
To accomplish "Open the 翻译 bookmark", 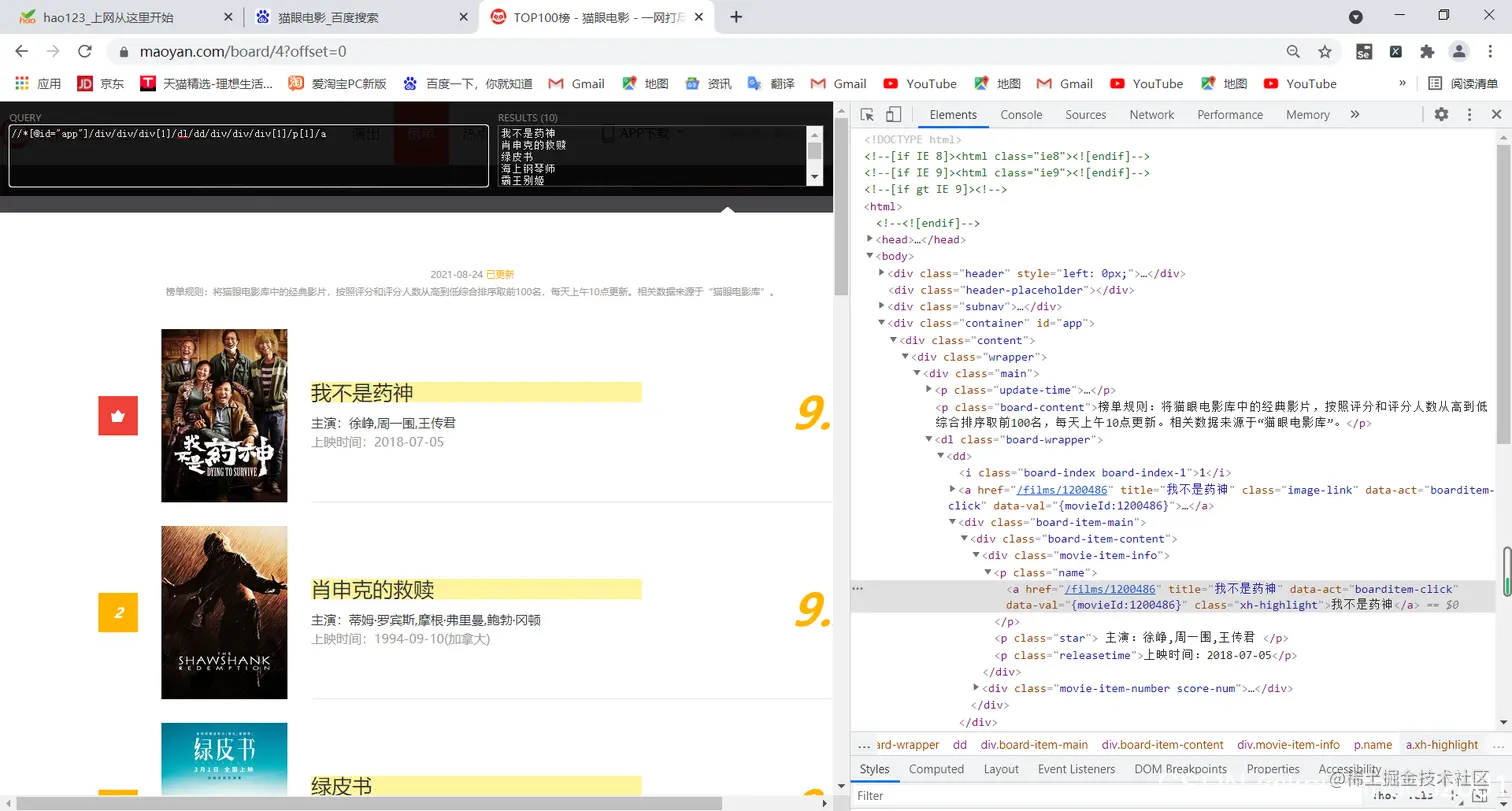I will coord(771,84).
